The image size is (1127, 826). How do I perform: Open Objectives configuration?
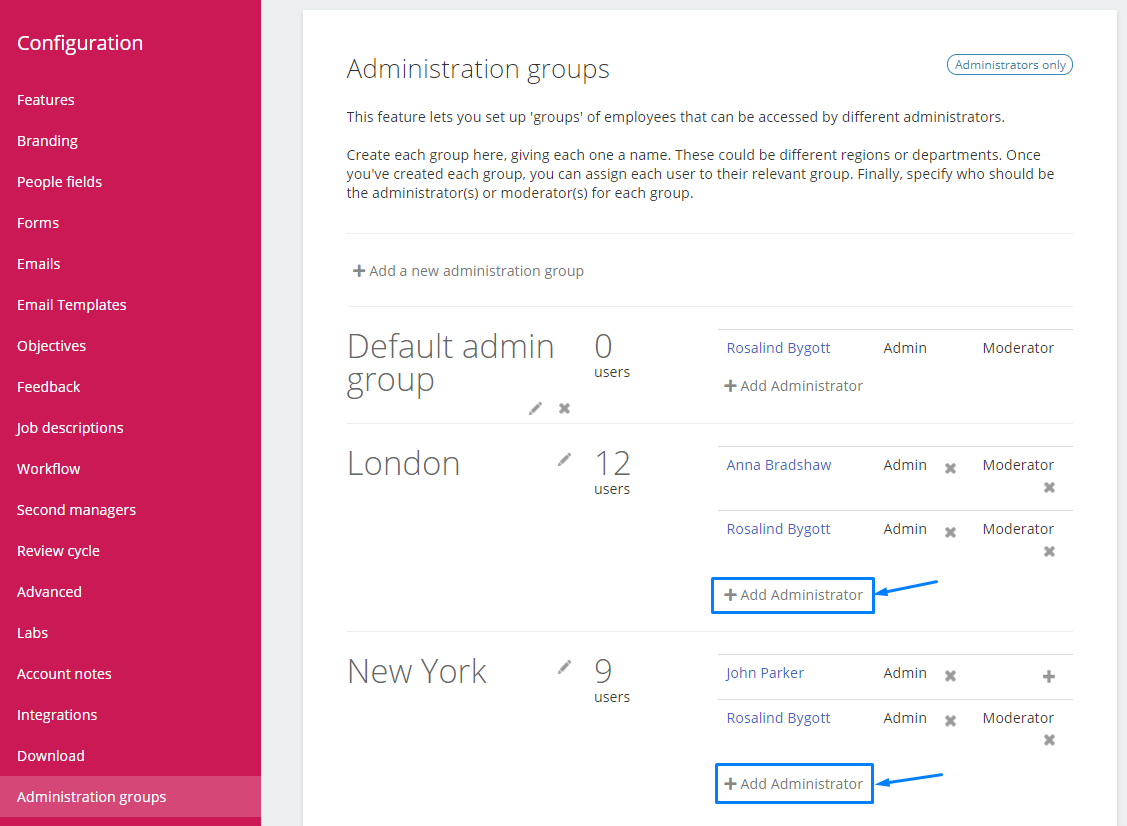pos(52,346)
